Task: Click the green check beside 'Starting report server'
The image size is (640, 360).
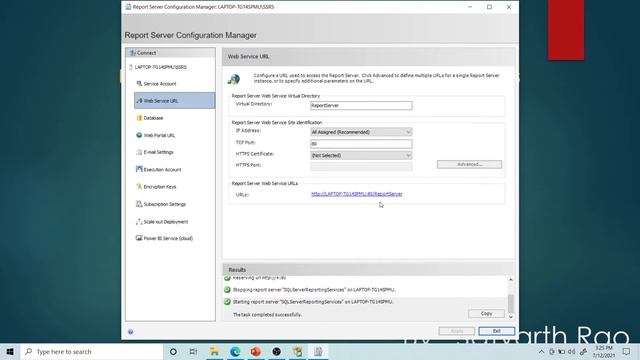Action: click(x=227, y=302)
